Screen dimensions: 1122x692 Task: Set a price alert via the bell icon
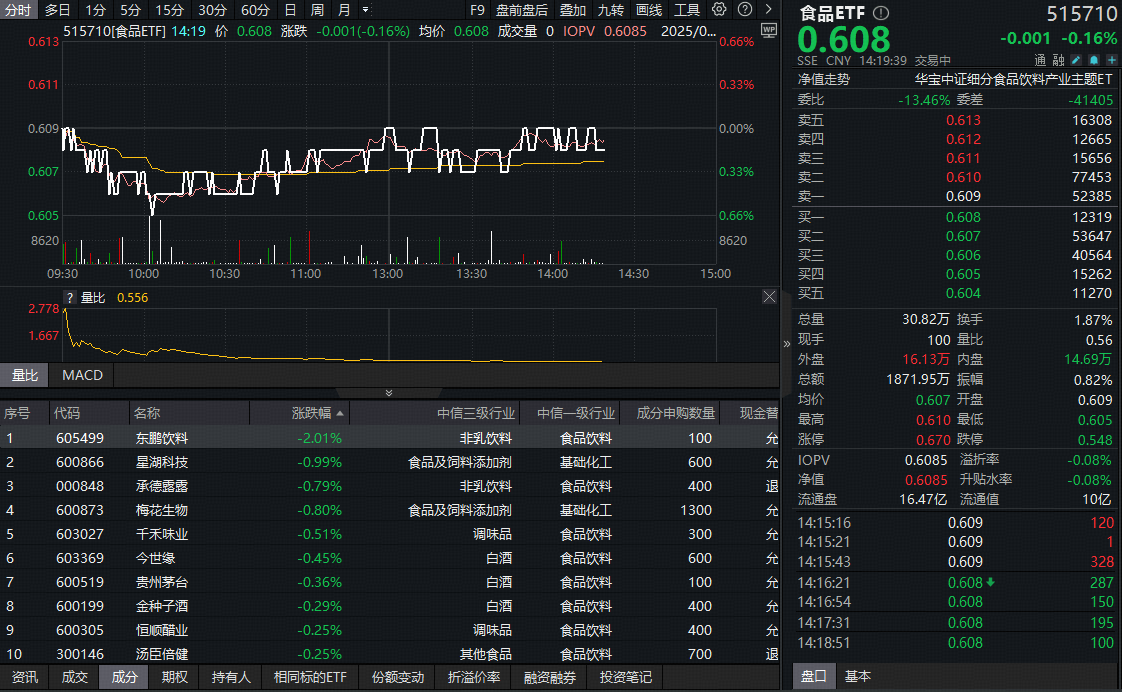1093,59
